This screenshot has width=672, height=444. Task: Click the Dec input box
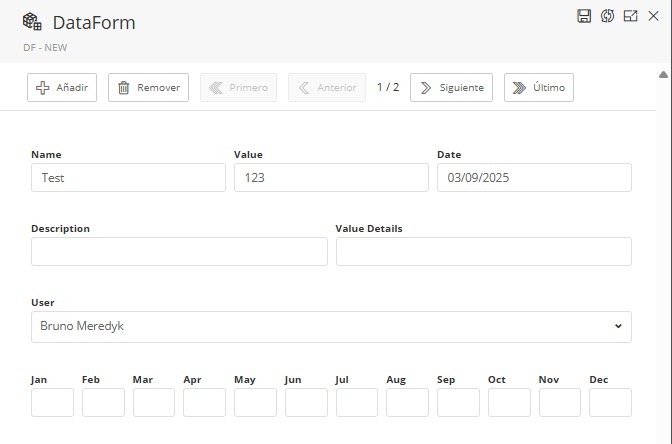610,402
